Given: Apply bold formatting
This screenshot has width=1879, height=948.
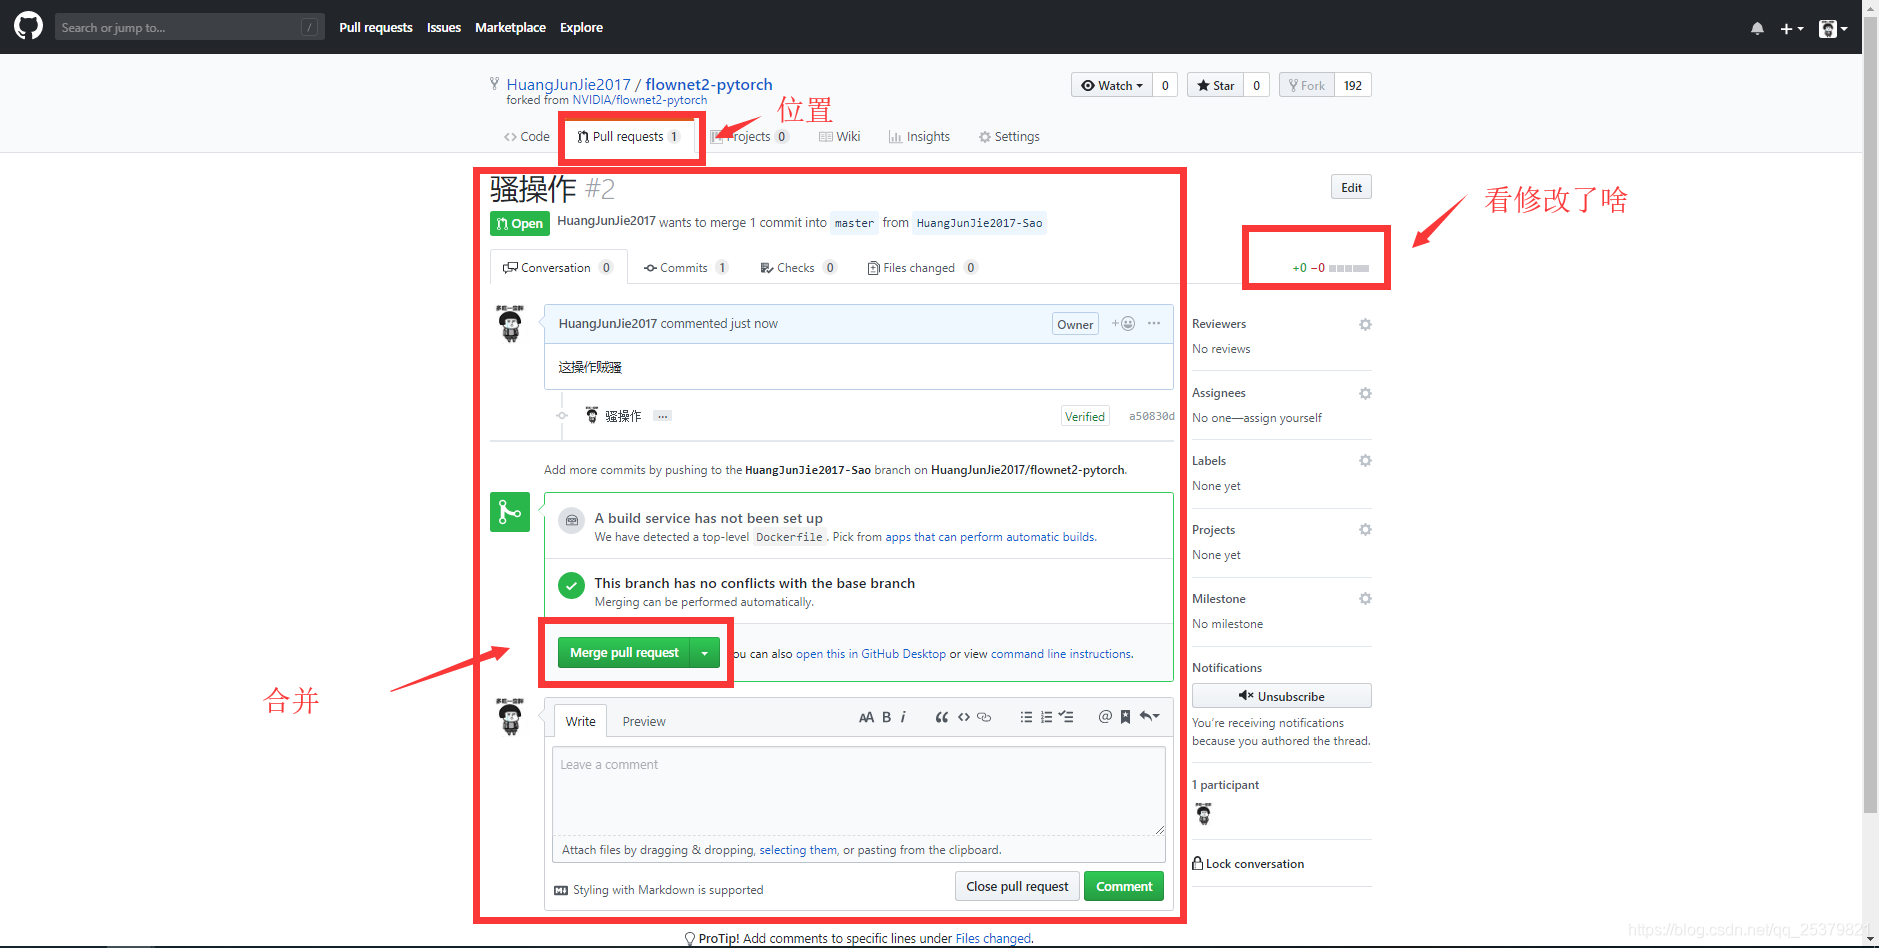Looking at the screenshot, I should [886, 717].
